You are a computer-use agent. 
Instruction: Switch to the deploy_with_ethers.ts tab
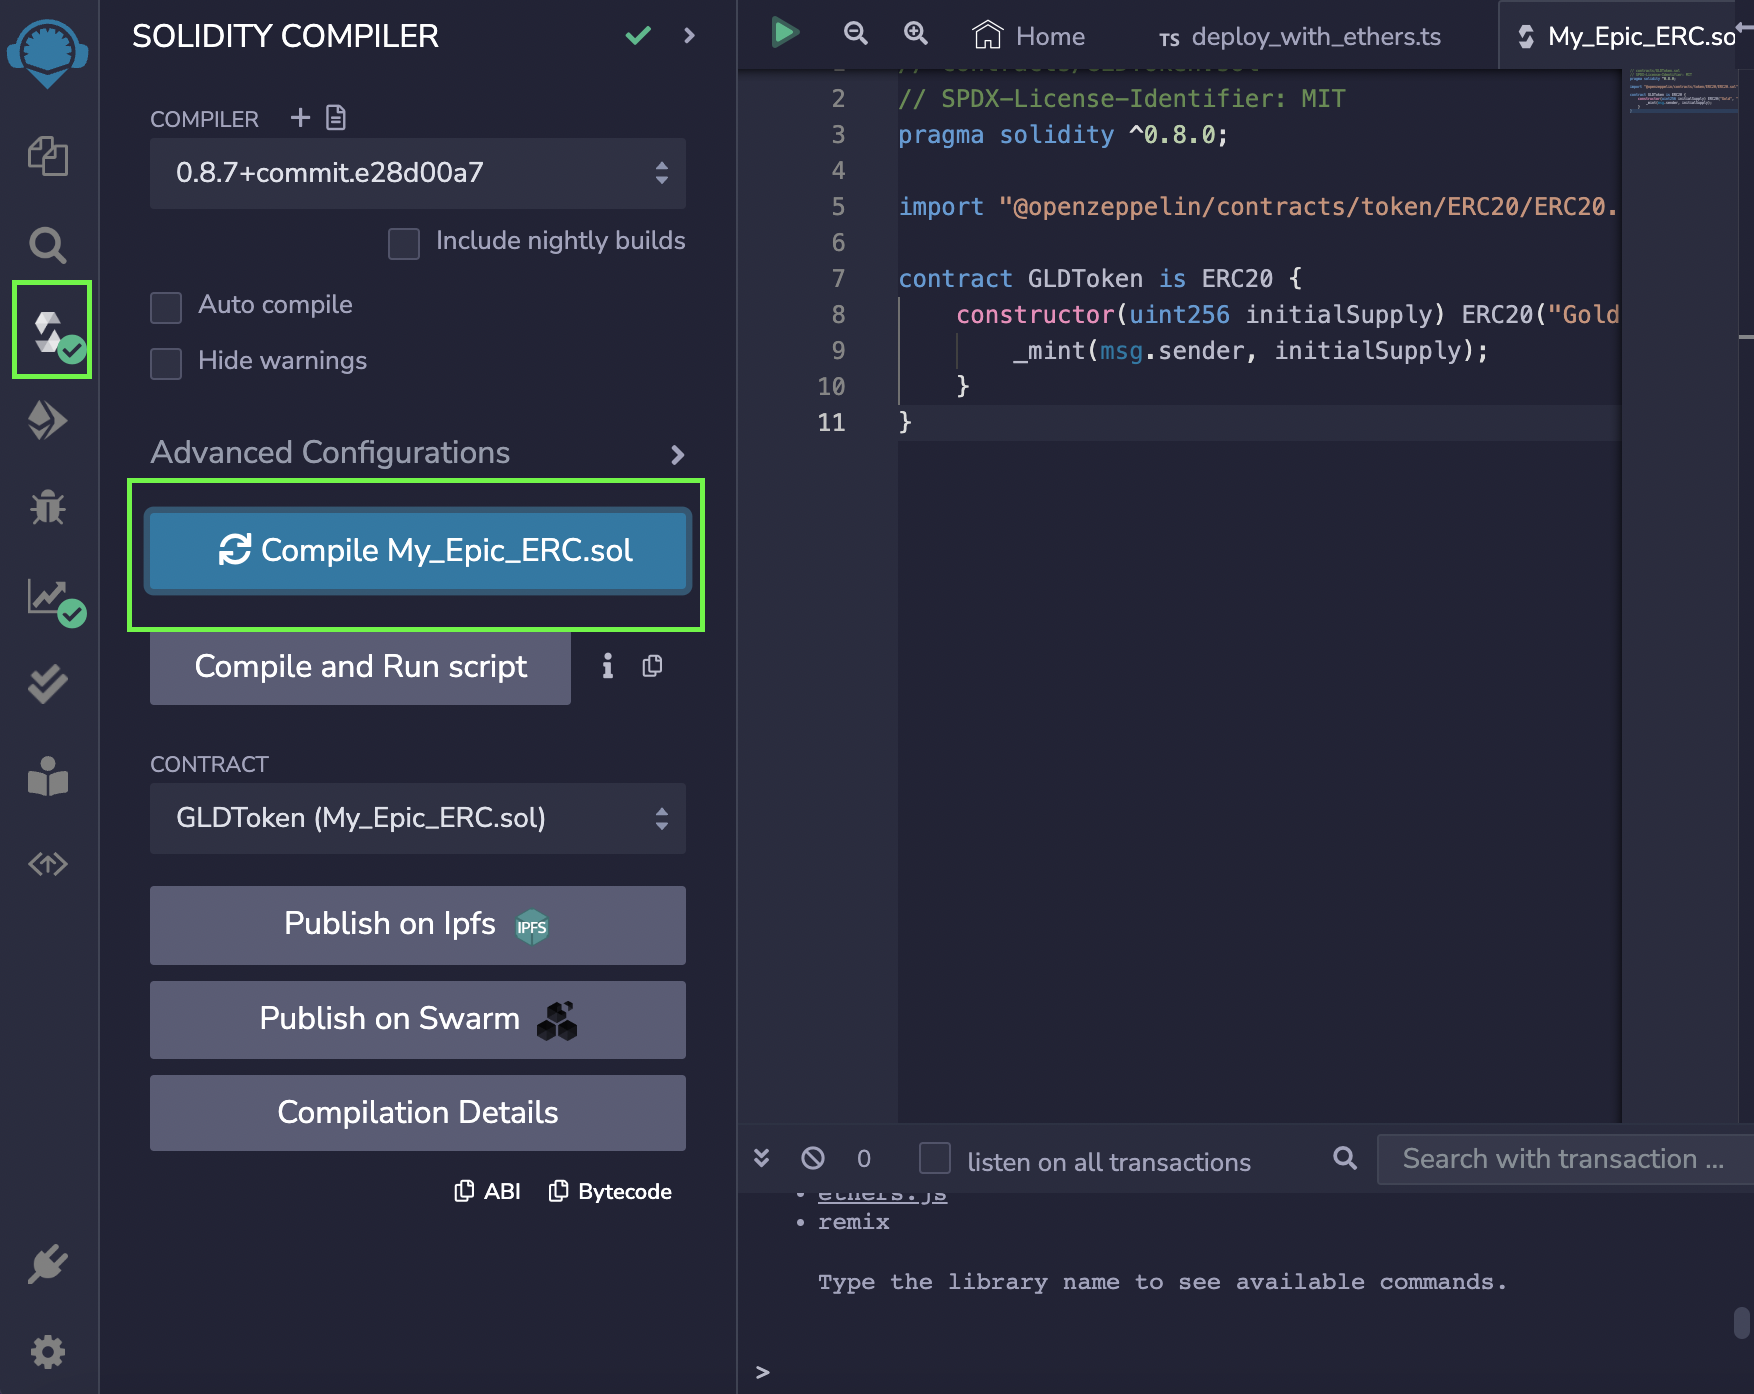(1299, 37)
